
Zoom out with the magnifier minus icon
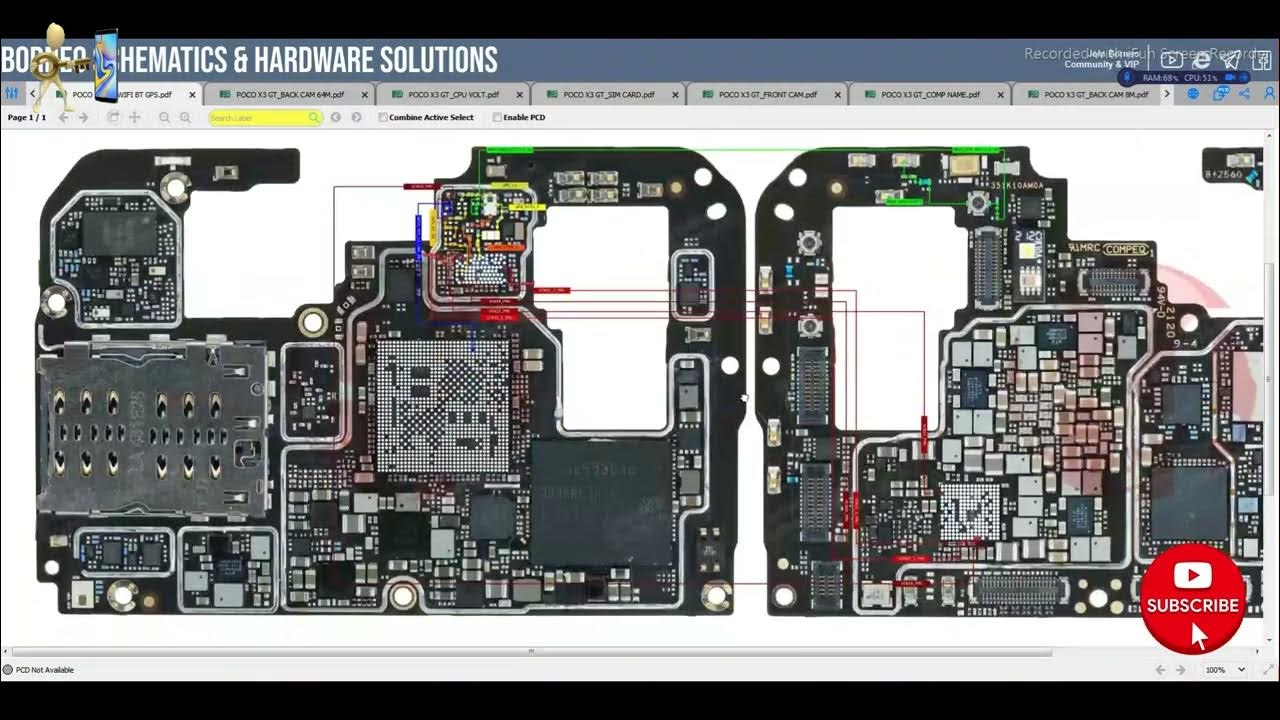click(164, 117)
